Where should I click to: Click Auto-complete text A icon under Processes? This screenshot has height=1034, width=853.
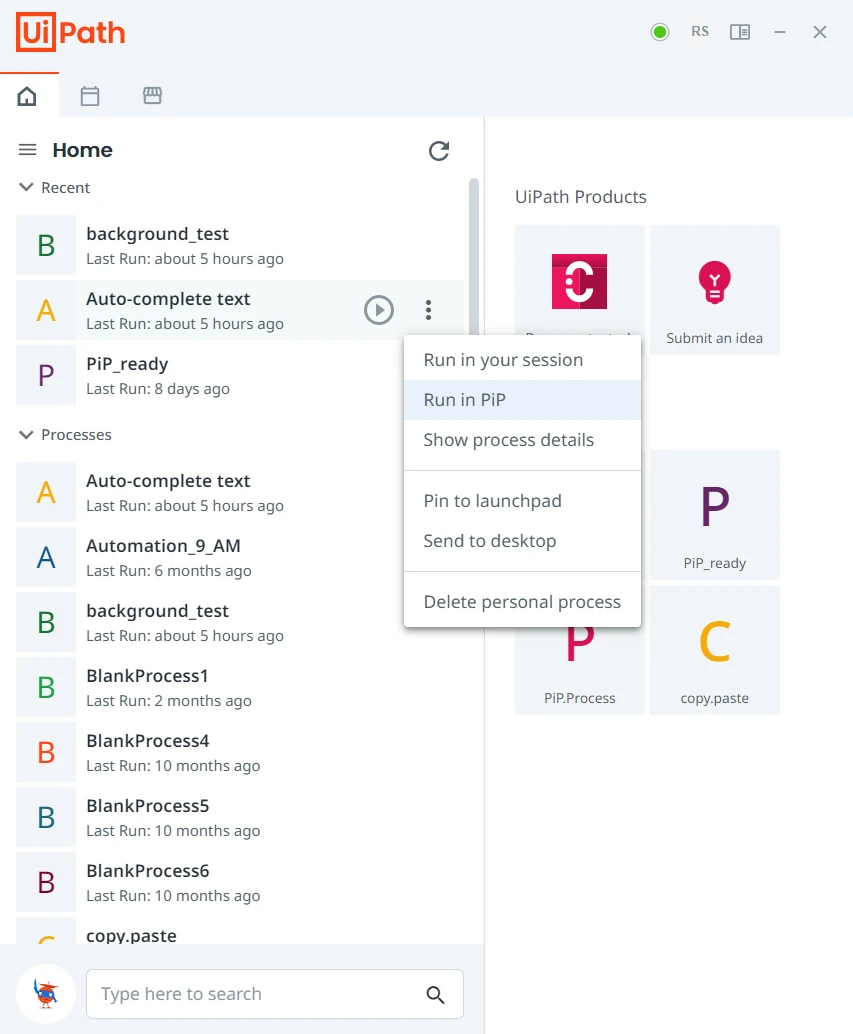(46, 492)
